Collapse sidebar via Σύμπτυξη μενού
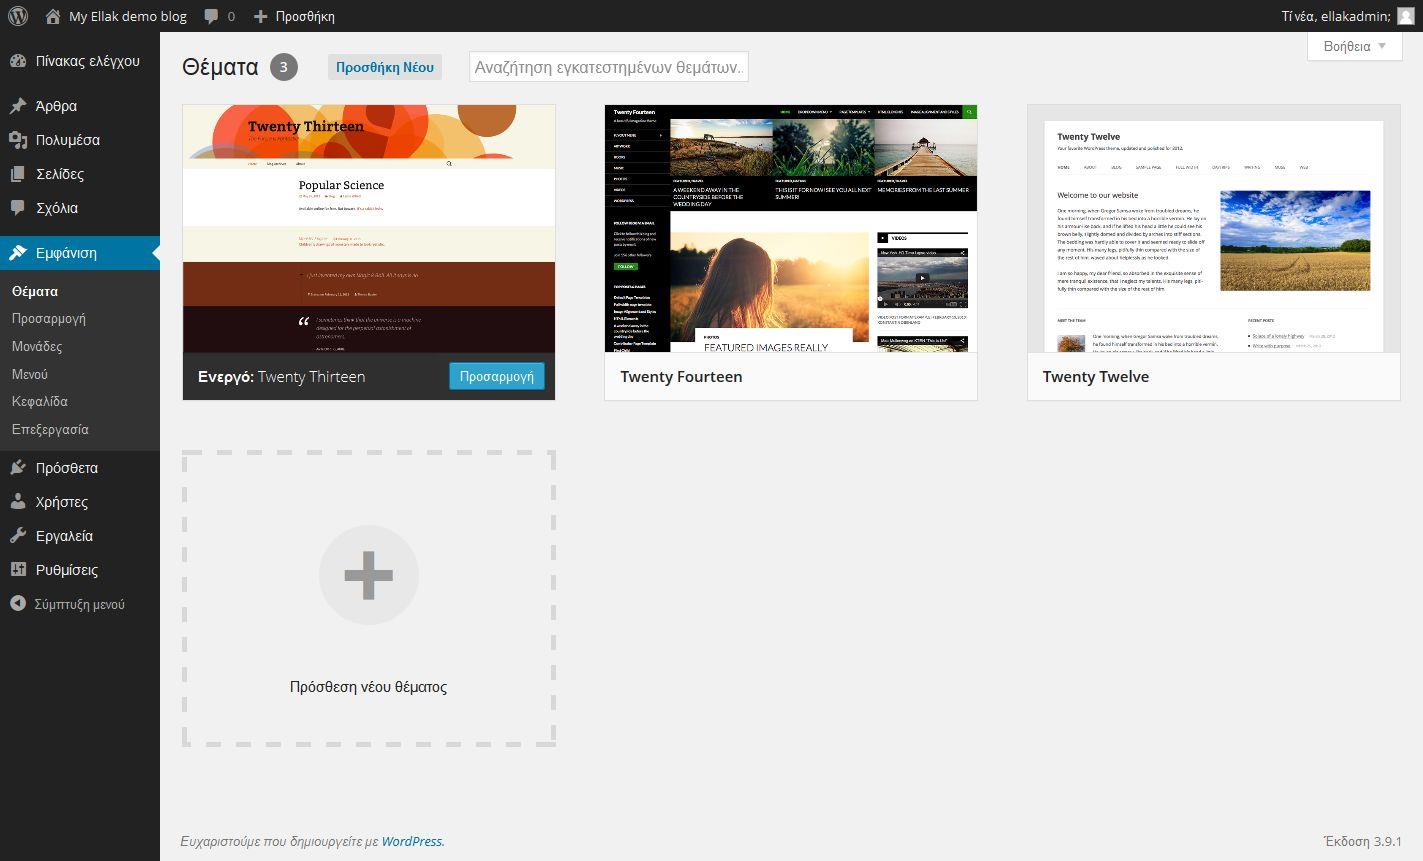 (x=79, y=604)
